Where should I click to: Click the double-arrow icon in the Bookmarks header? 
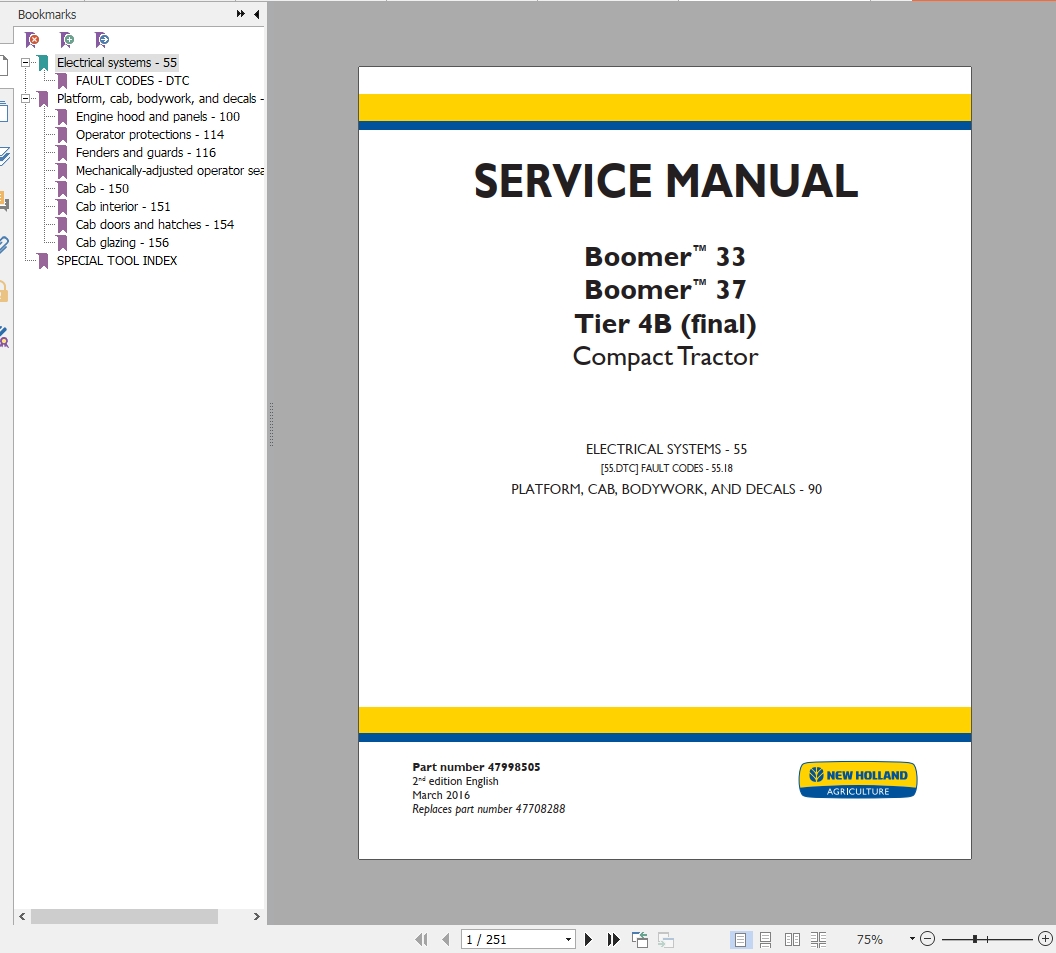pos(240,13)
